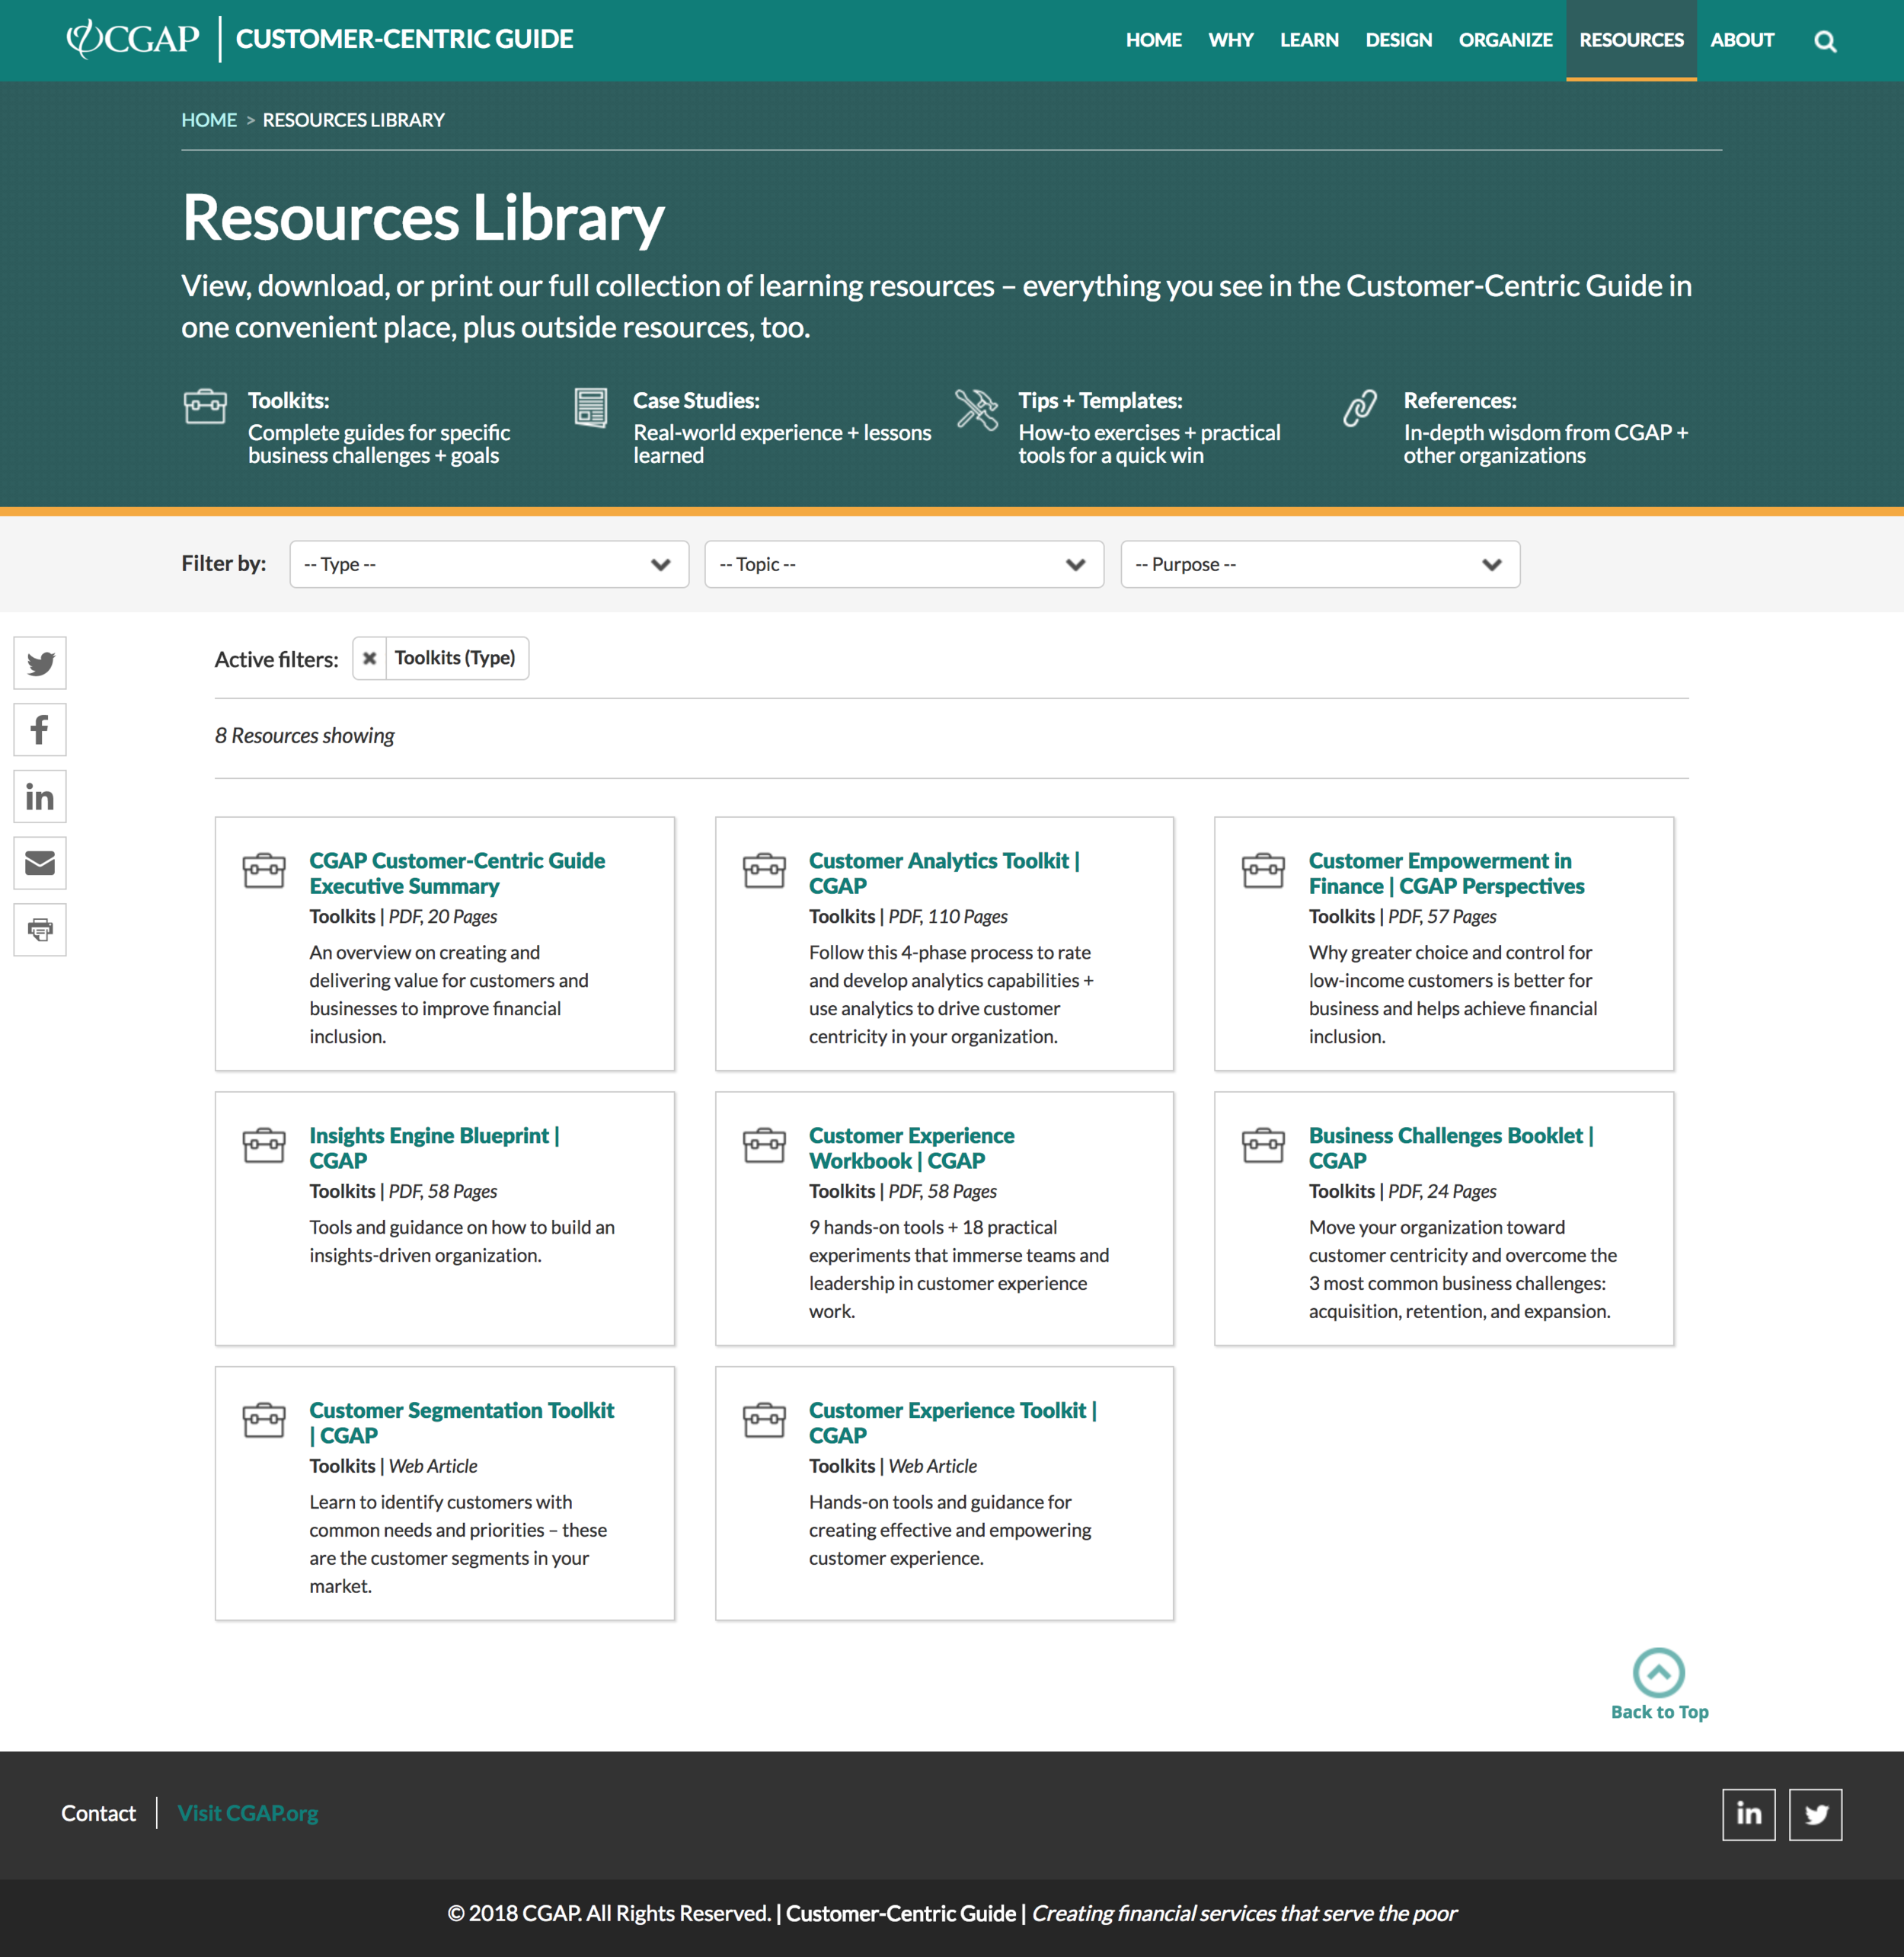
Task: Remove the Toolkits (Type) active filter
Action: click(x=369, y=658)
